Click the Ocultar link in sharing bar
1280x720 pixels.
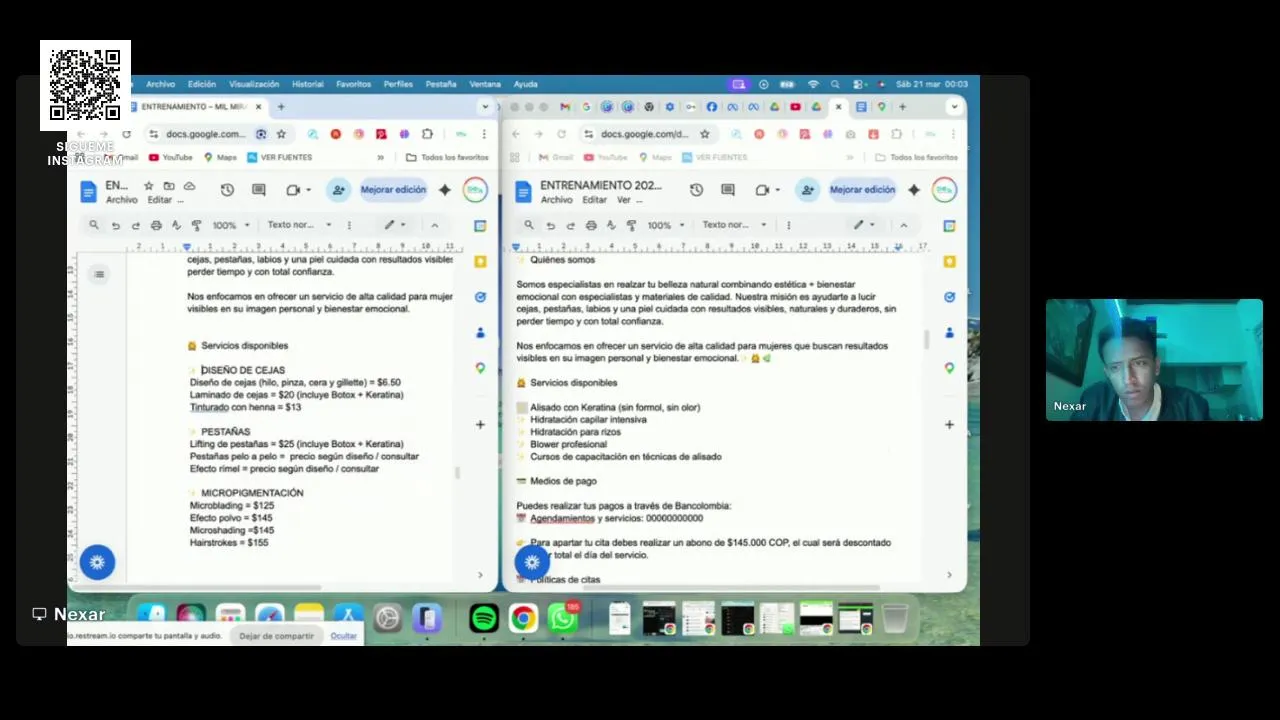[x=343, y=636]
